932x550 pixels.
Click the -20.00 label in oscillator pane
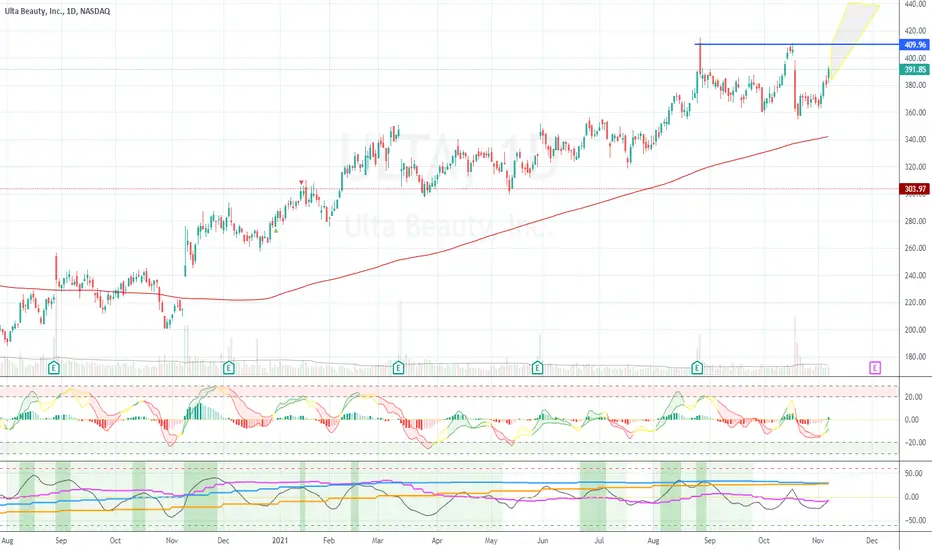tap(912, 443)
